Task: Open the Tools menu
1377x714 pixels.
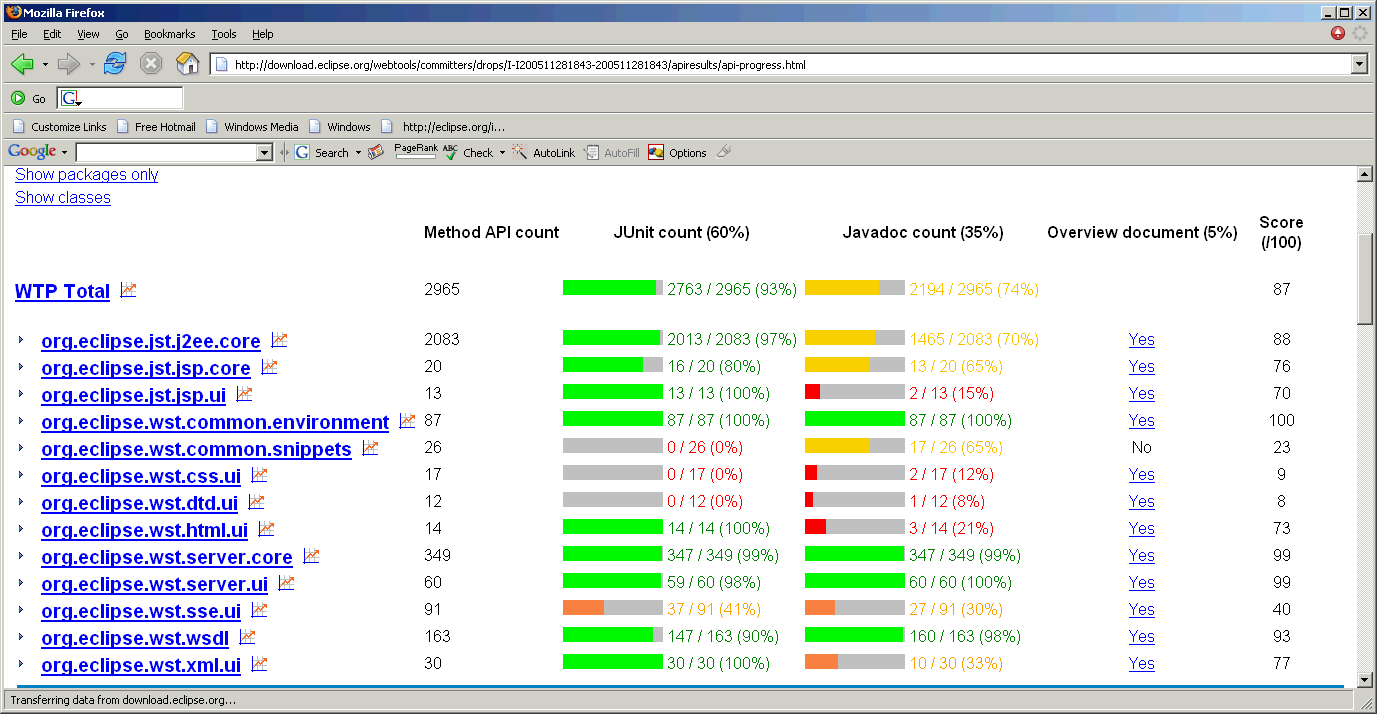Action: click(x=223, y=34)
